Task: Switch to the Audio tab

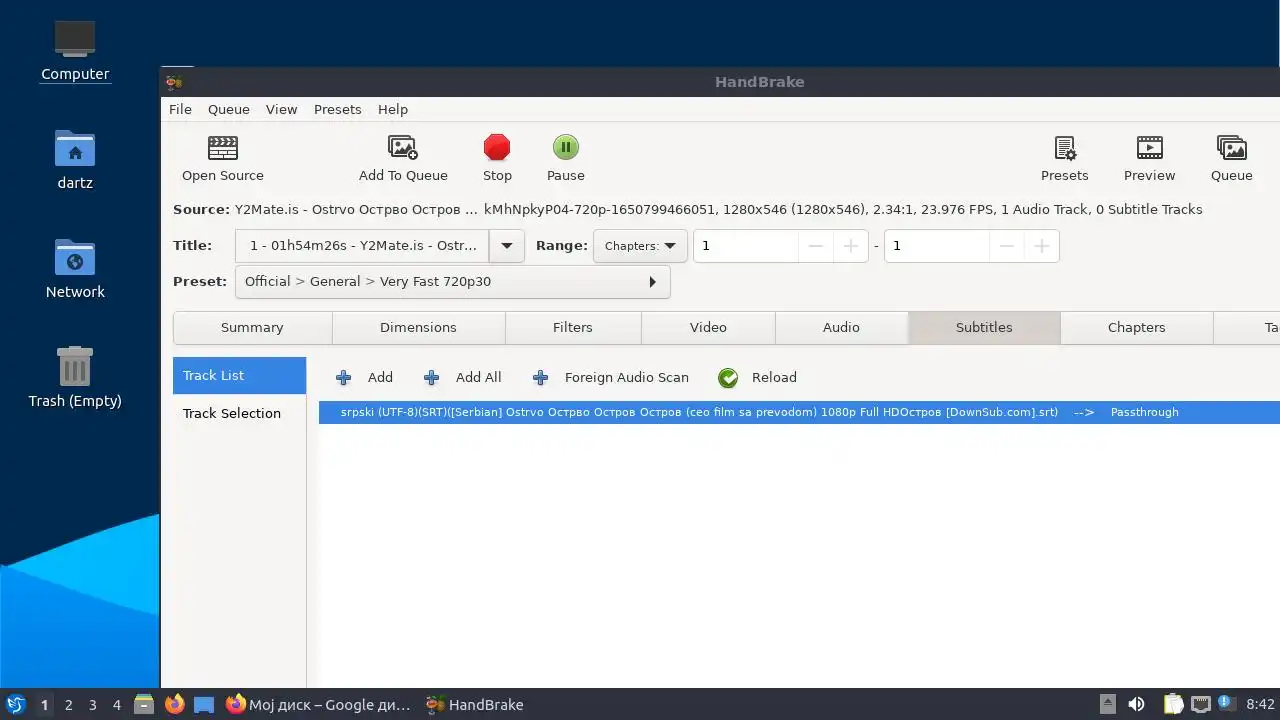Action: click(841, 328)
